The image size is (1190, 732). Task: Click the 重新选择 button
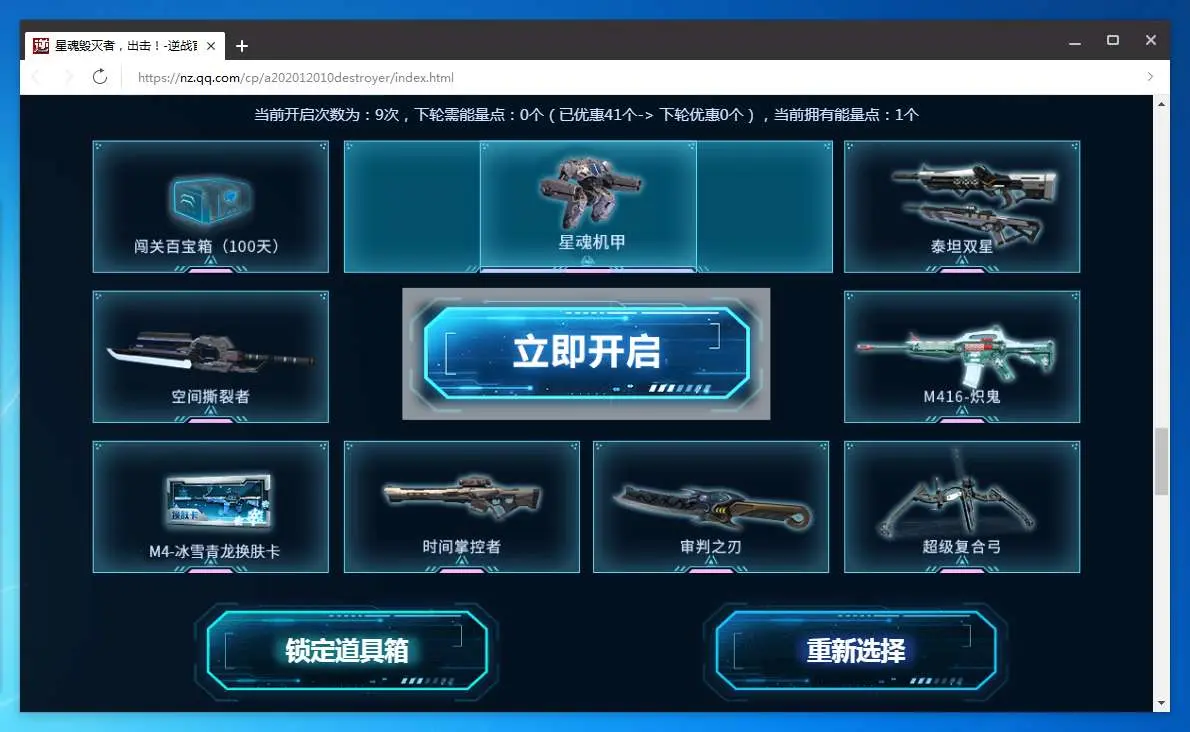(x=855, y=650)
